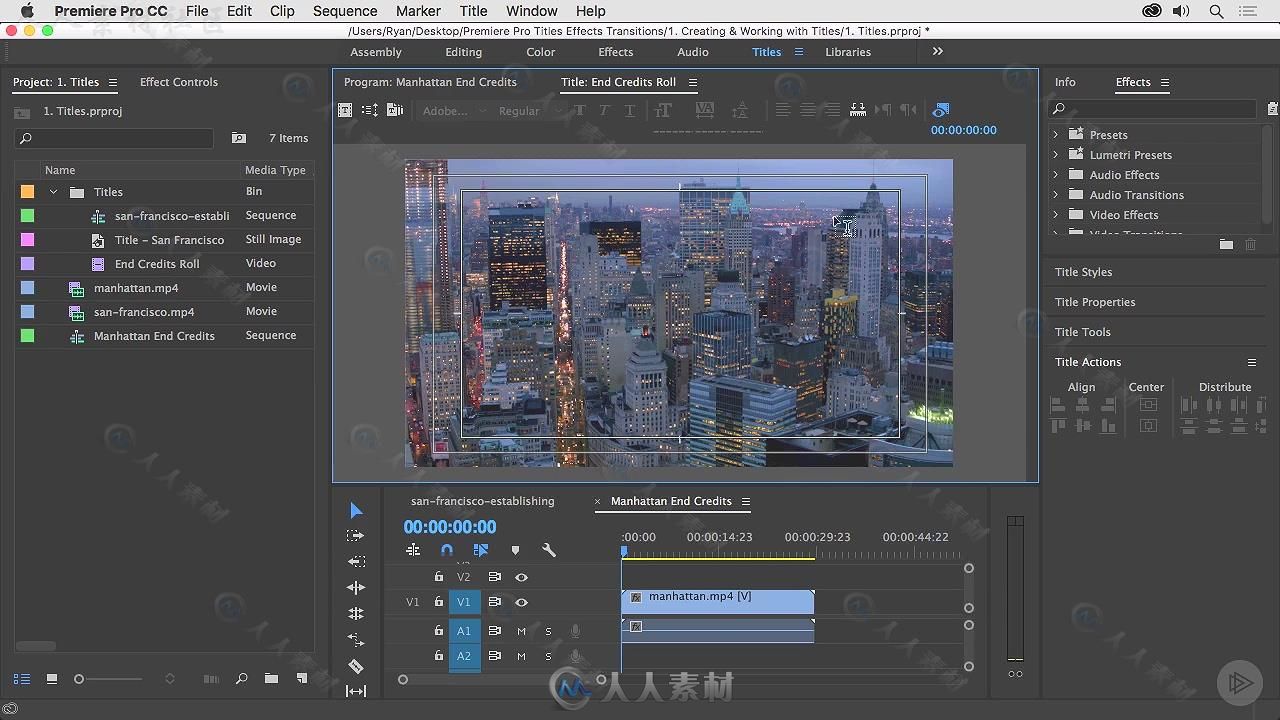Click the Project panel search field
This screenshot has width=1280, height=720.
(114, 138)
